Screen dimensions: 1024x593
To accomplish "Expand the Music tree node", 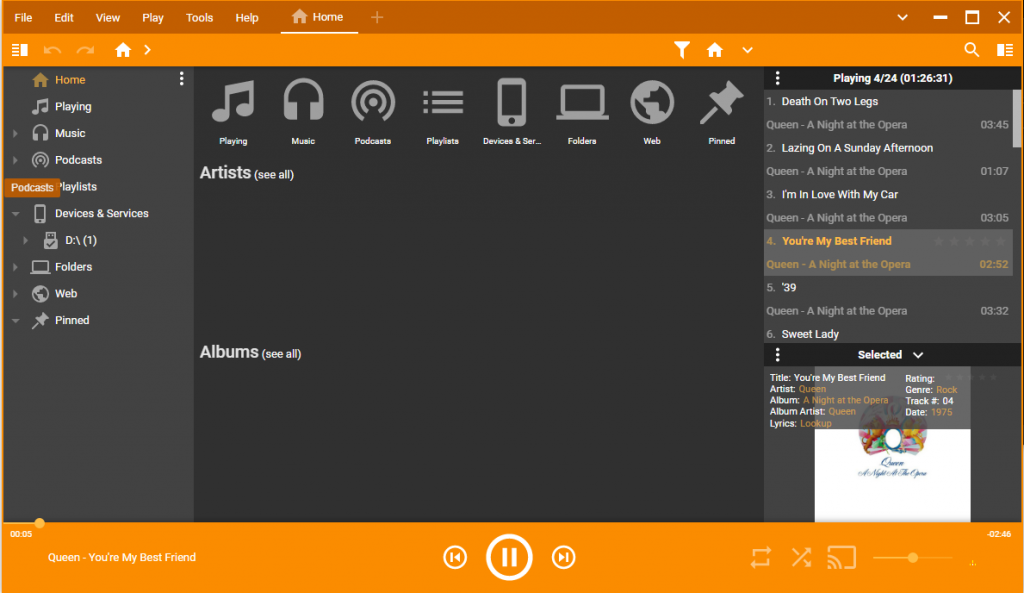I will [16, 133].
